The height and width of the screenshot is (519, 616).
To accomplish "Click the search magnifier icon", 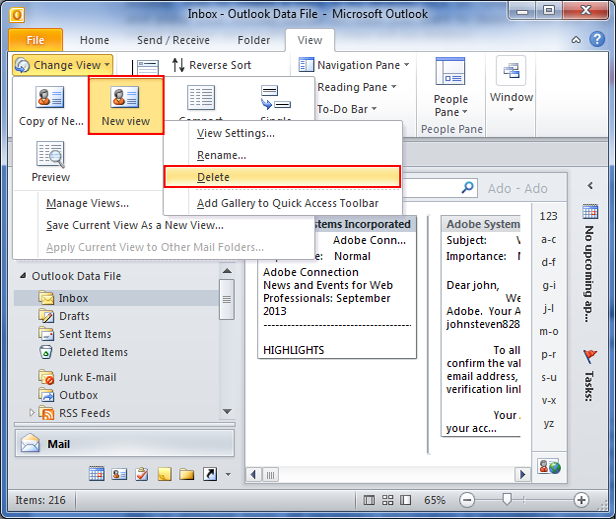I will (468, 187).
